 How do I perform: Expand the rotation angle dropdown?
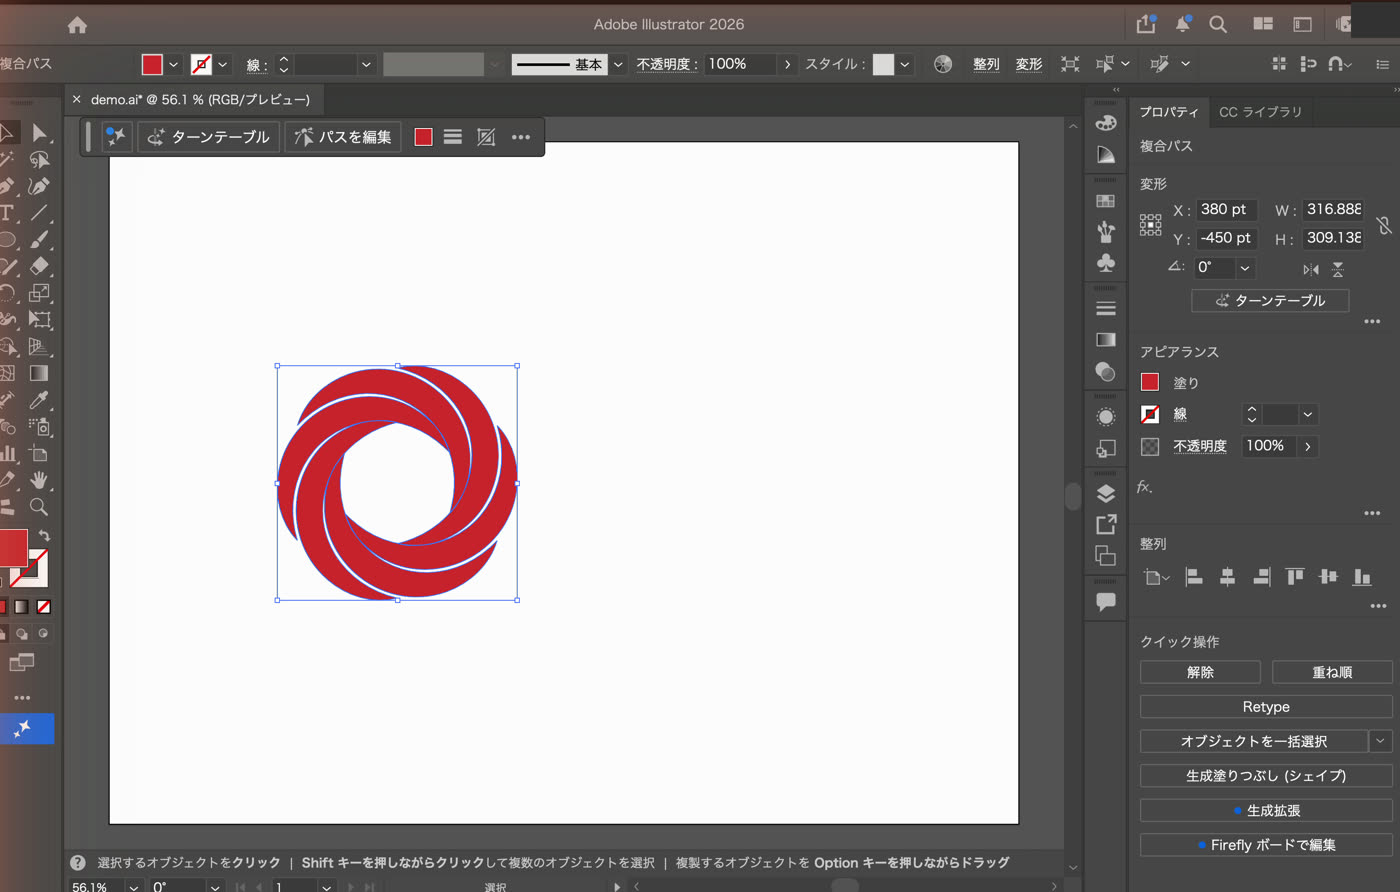pos(1245,268)
